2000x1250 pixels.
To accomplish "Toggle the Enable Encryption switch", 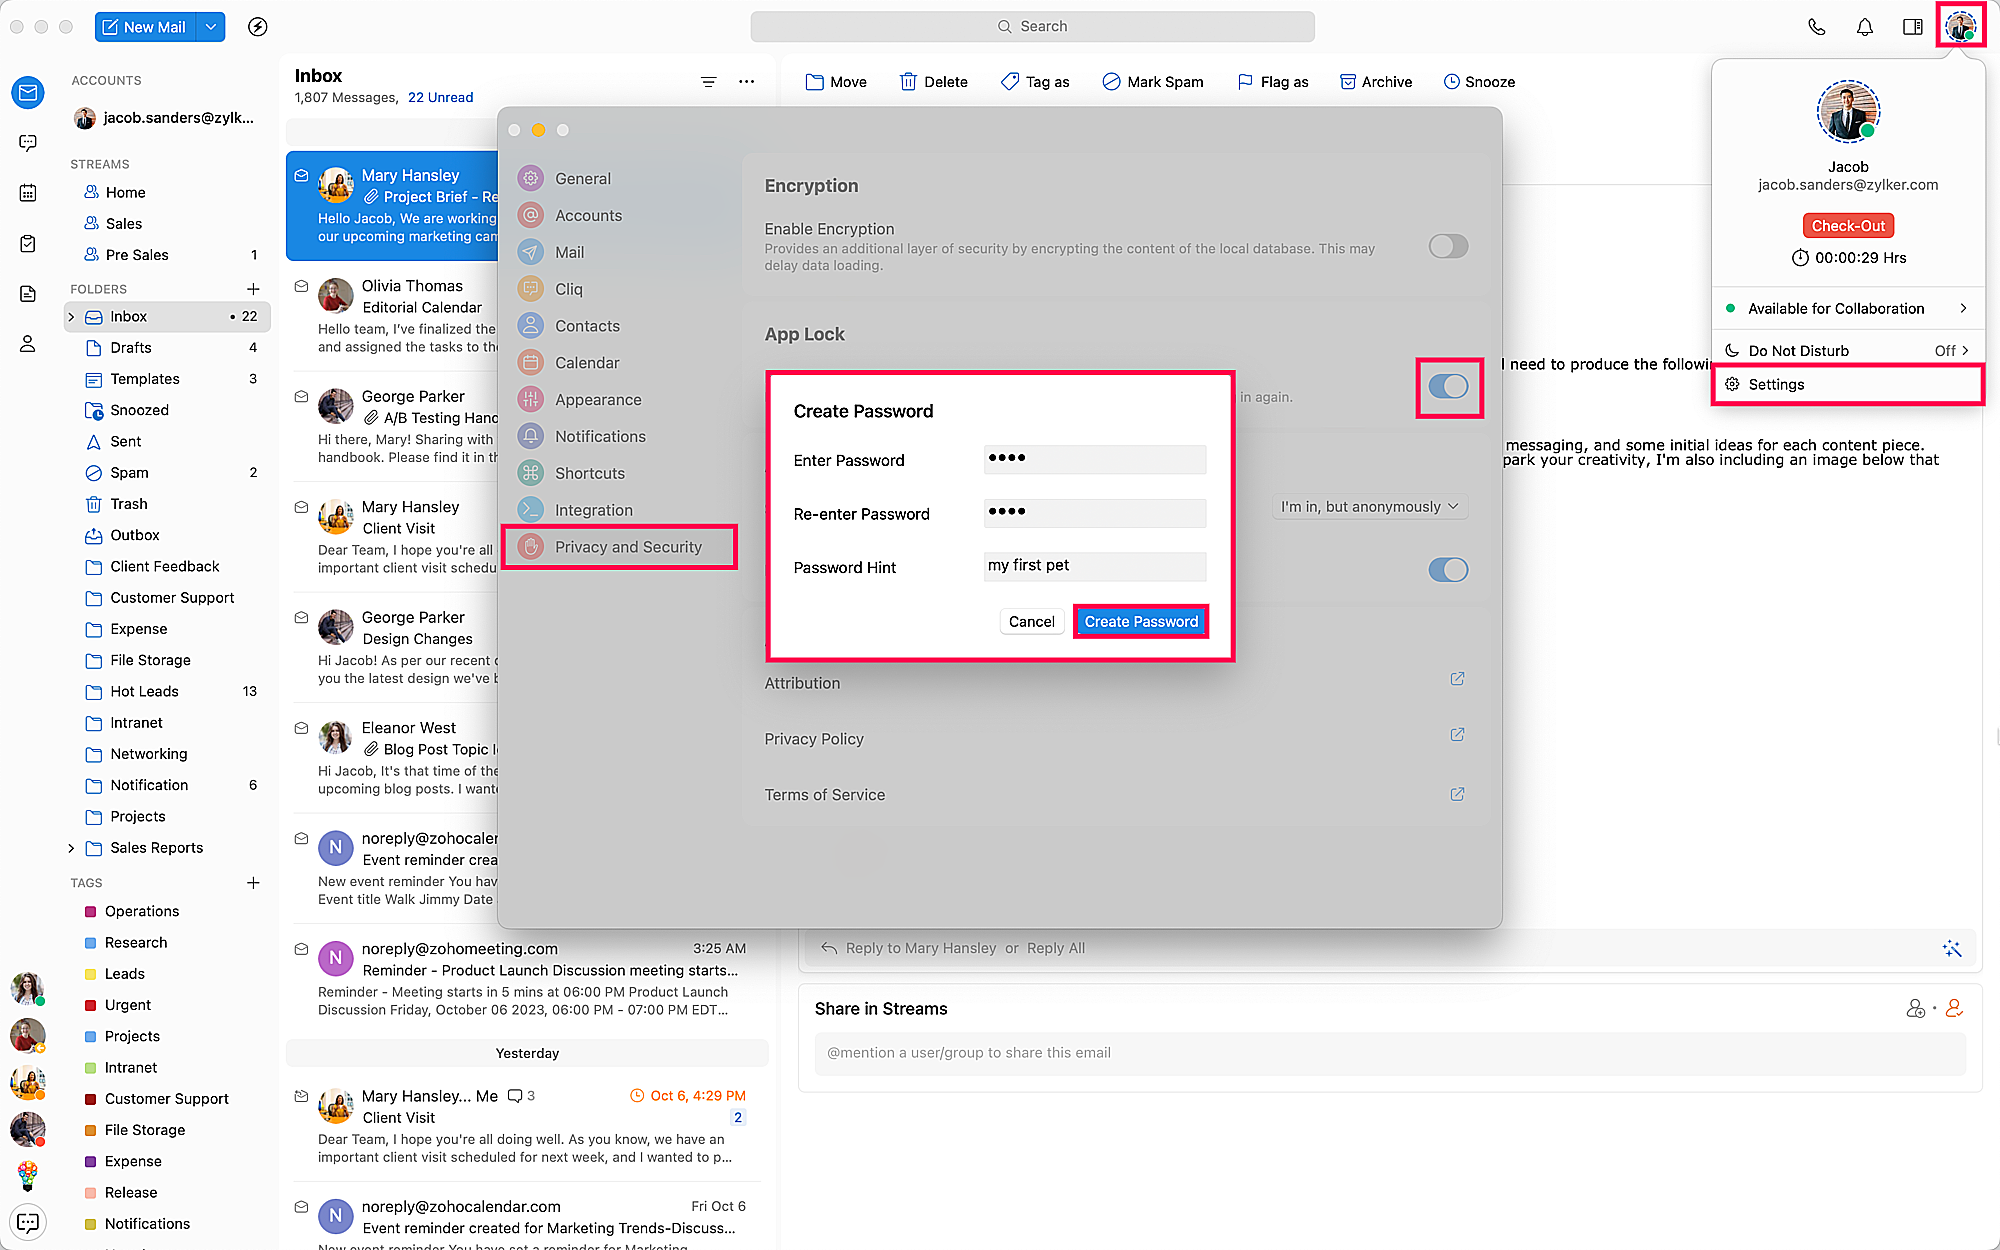I will (x=1447, y=246).
